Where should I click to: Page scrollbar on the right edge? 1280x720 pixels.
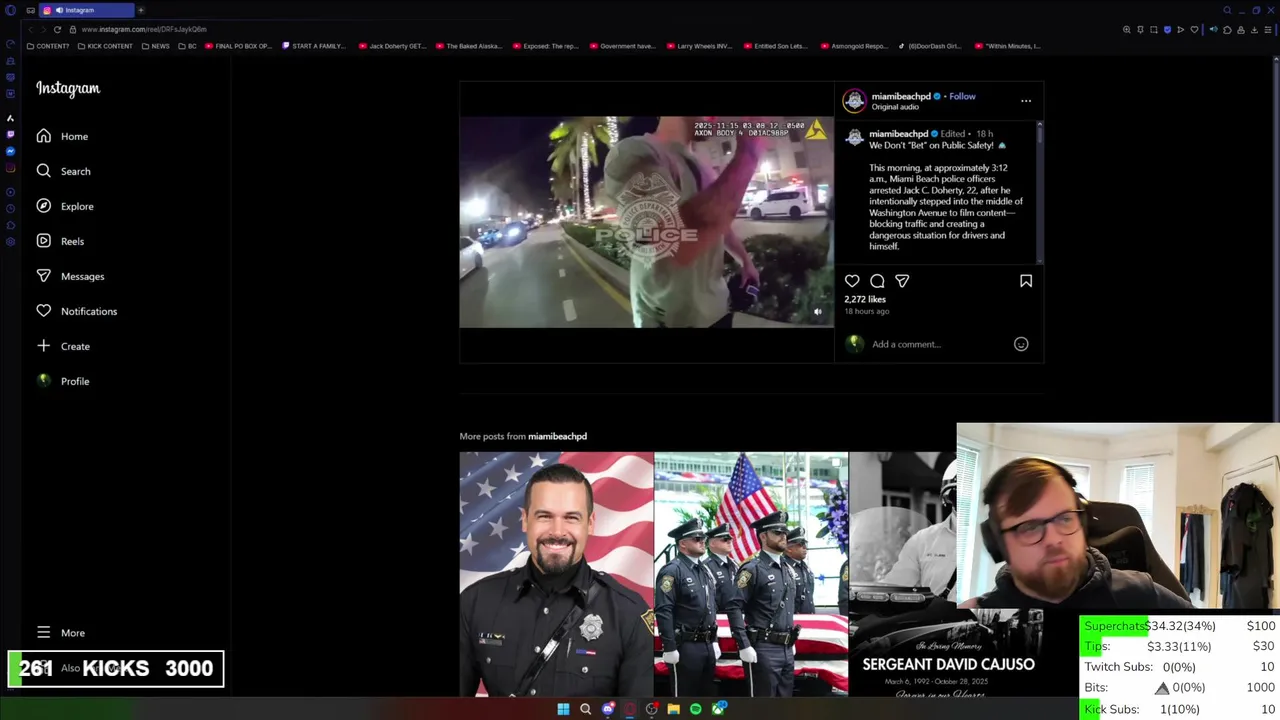(x=1276, y=240)
